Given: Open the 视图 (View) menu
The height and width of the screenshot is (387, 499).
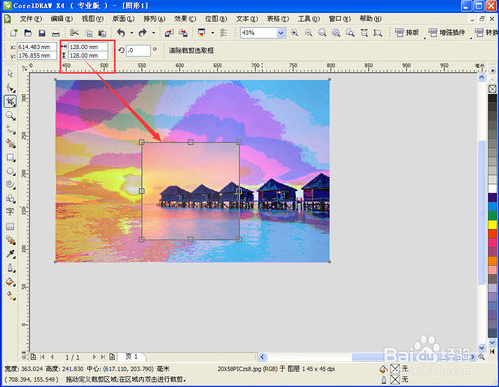Looking at the screenshot, I should [x=93, y=19].
